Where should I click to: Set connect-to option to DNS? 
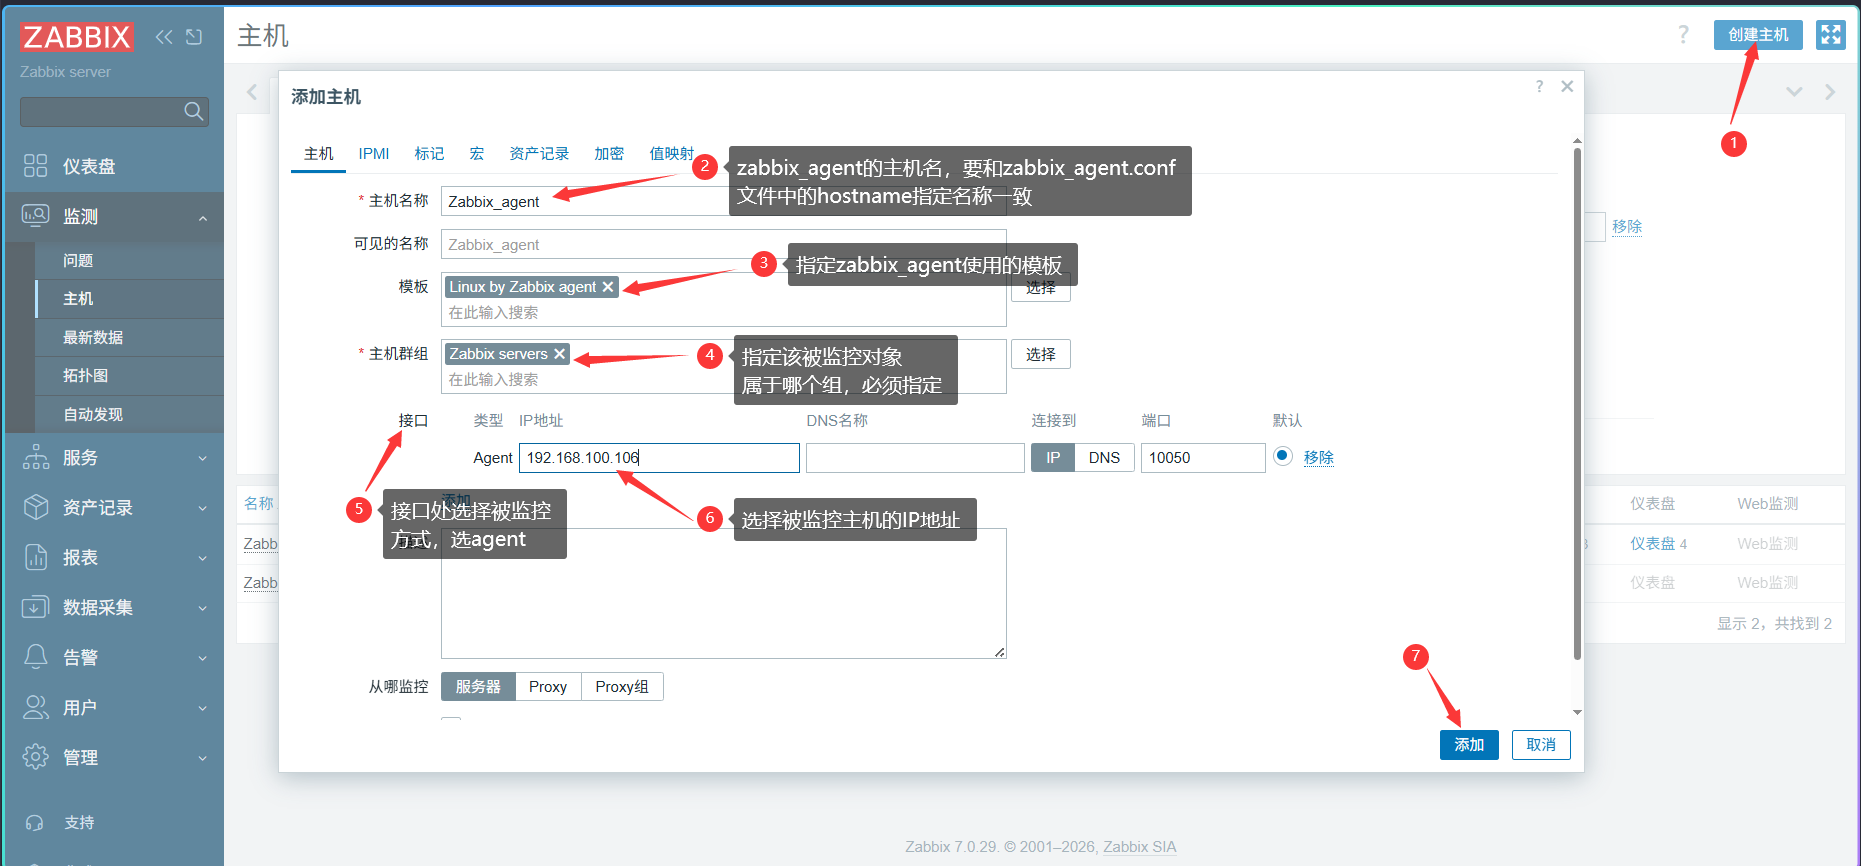tap(1104, 458)
